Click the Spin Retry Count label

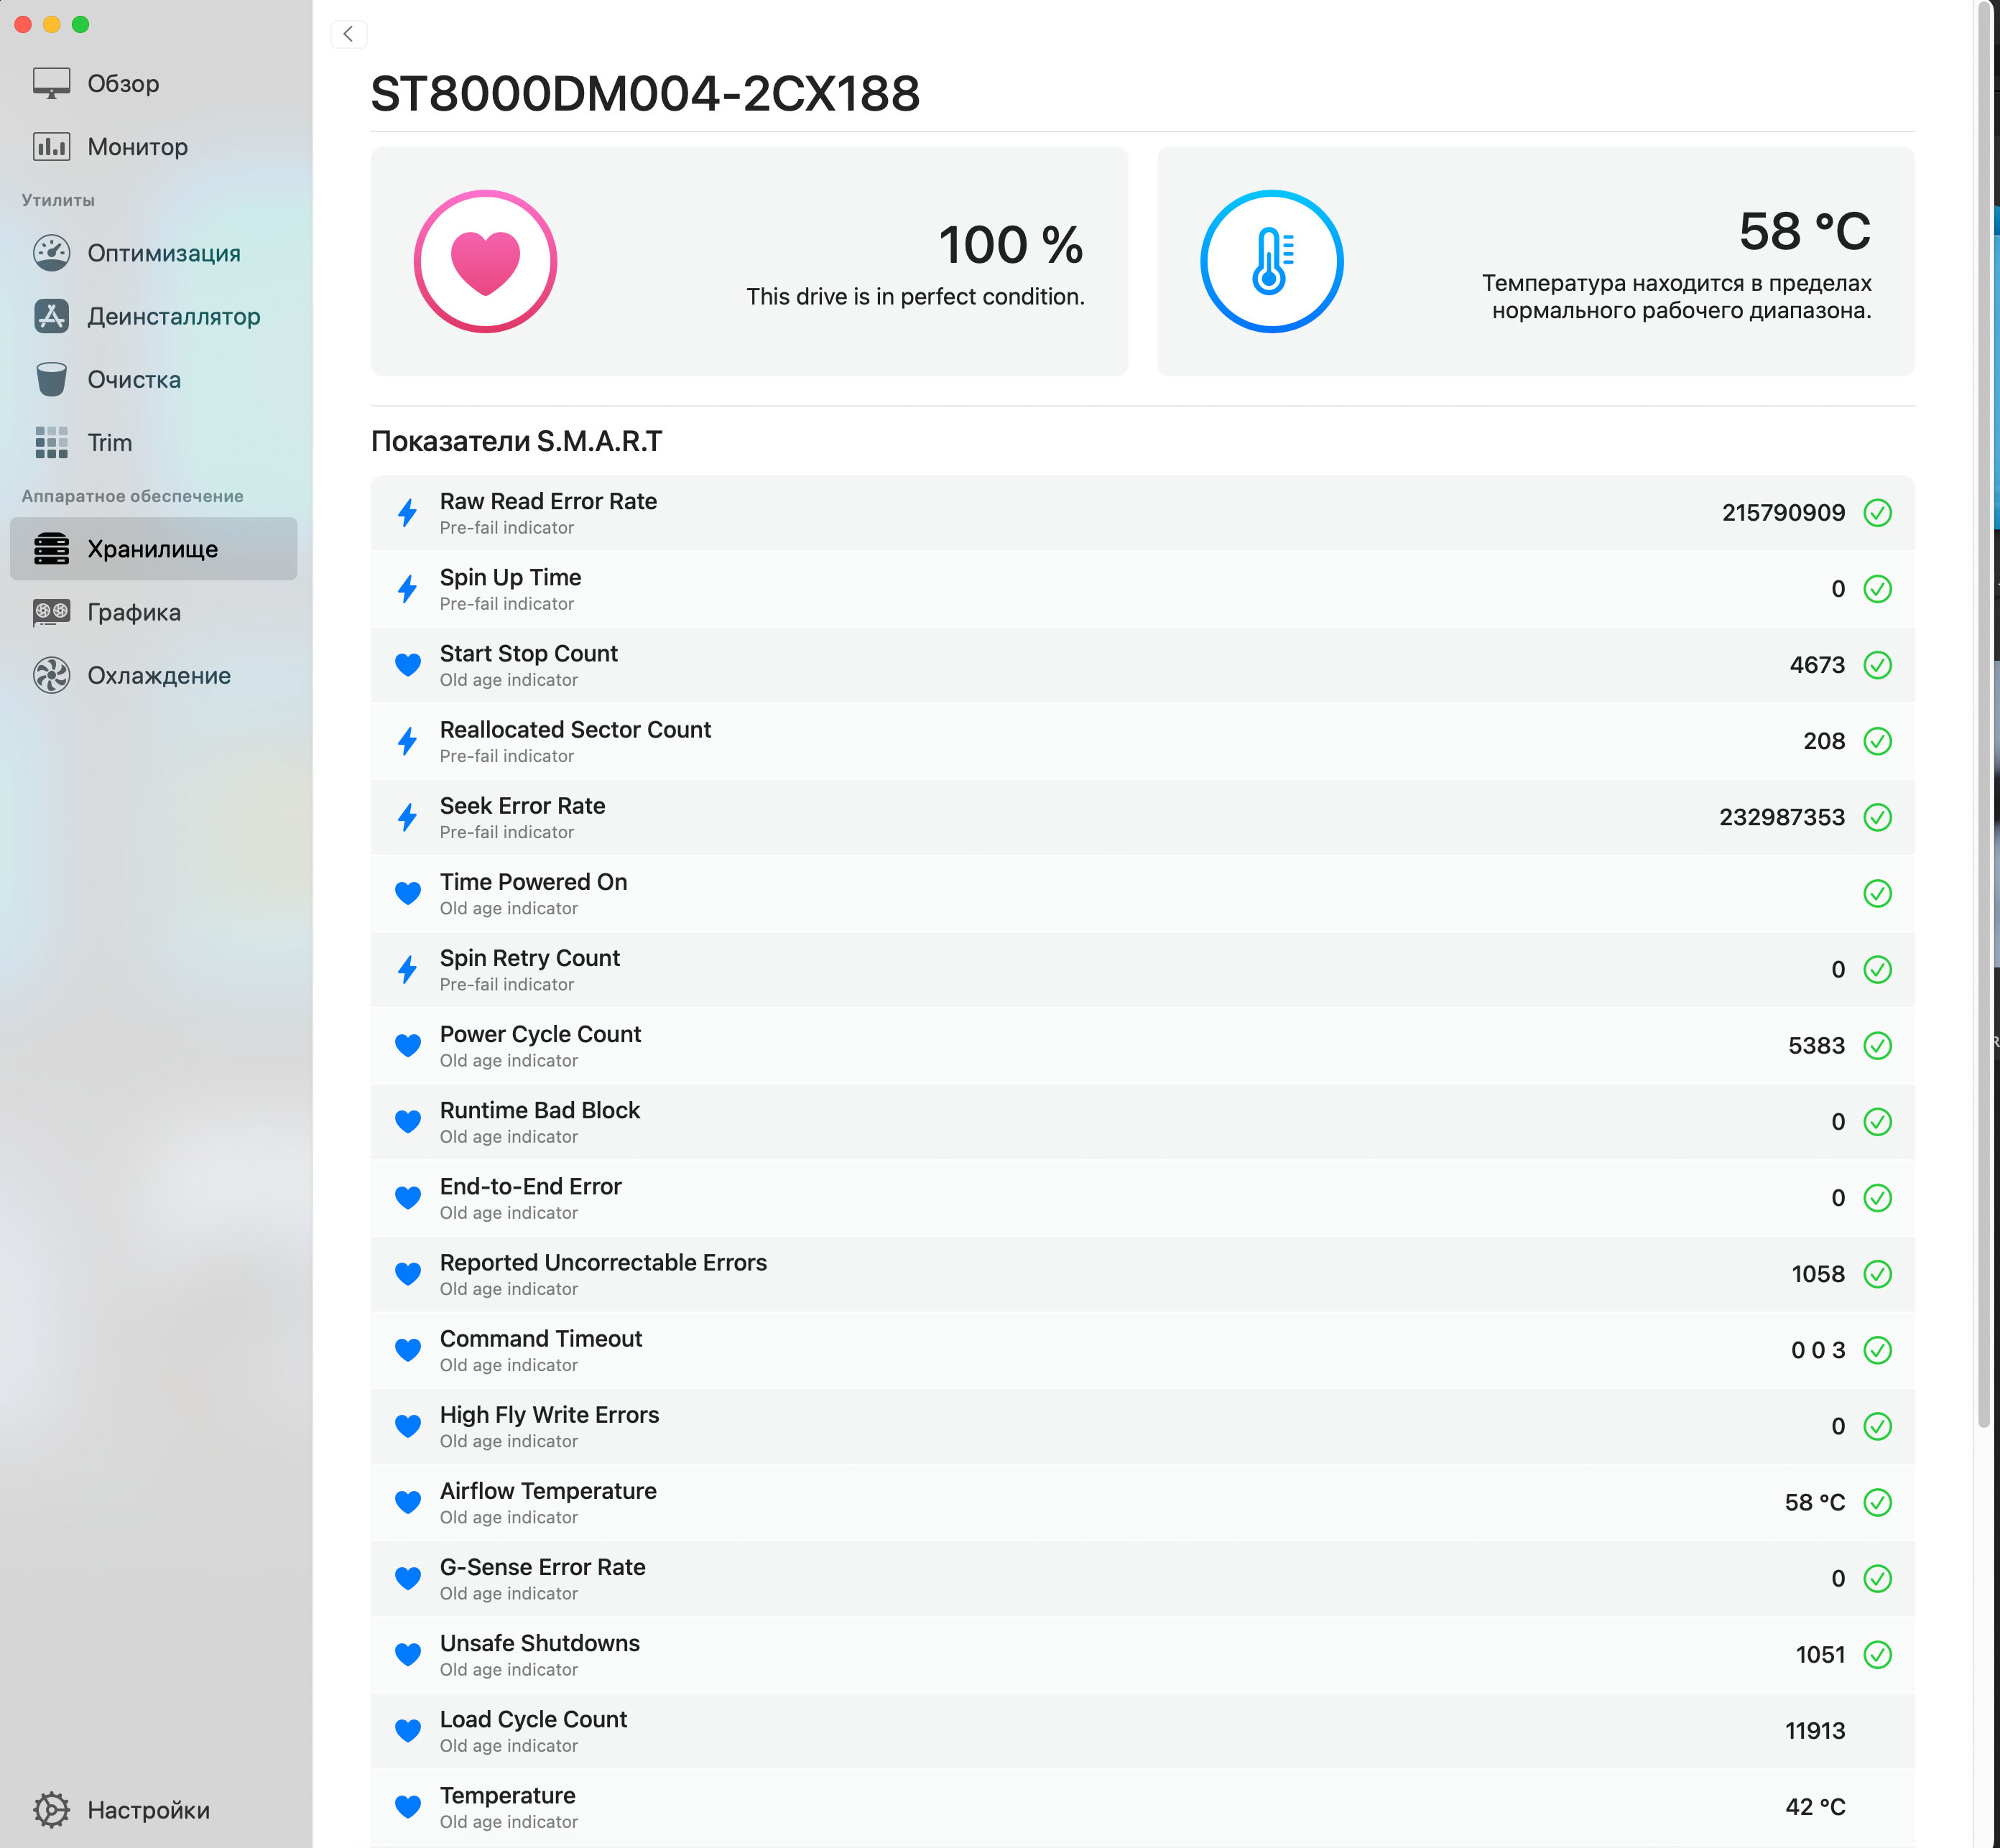tap(530, 957)
